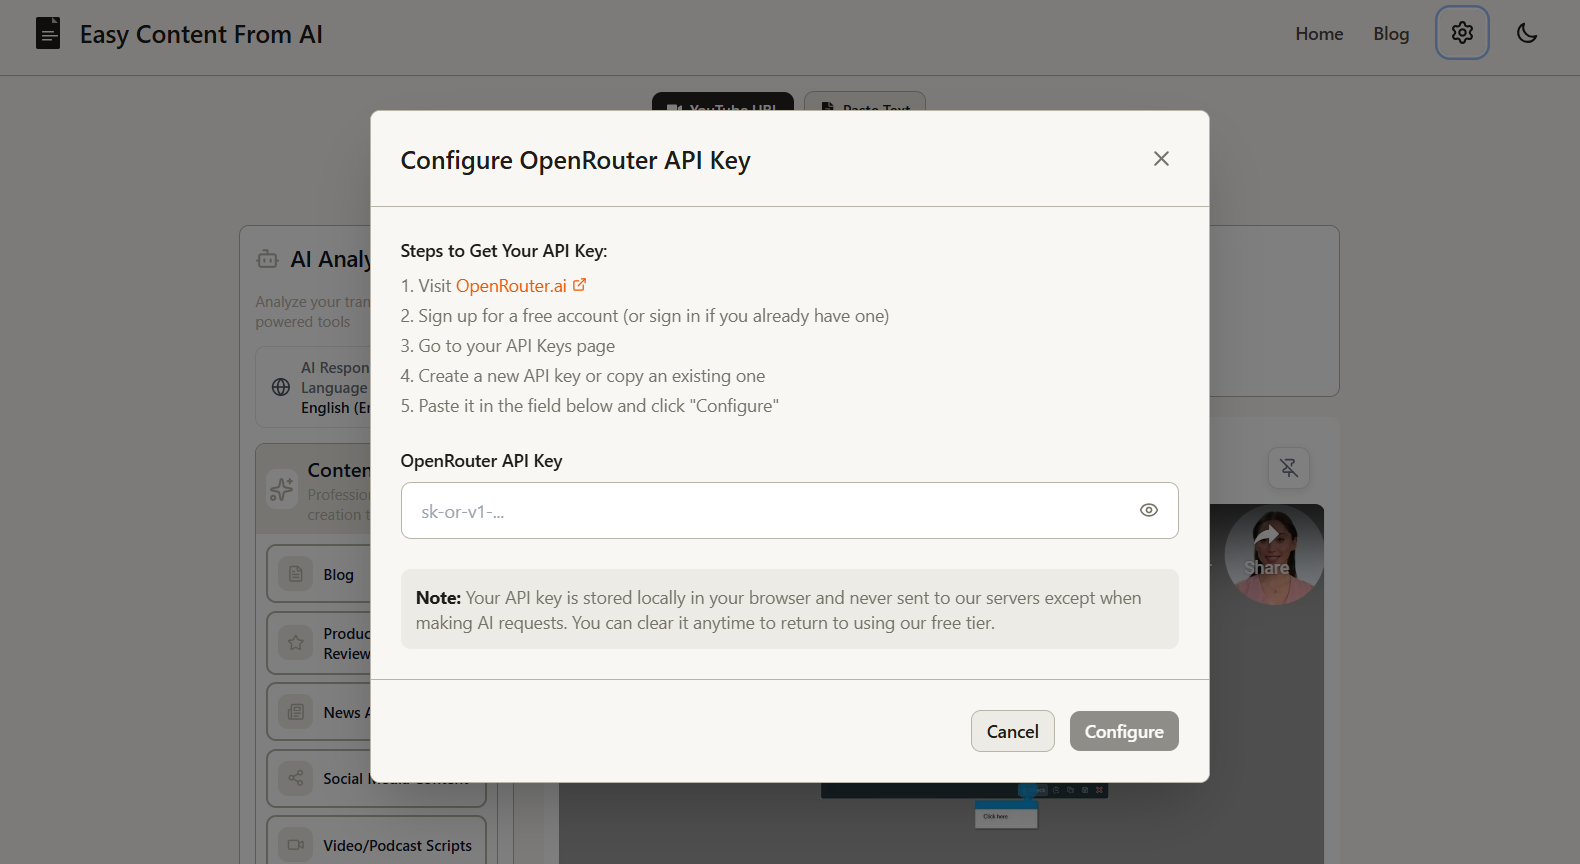
Task: Go to the Home page
Action: [x=1319, y=34]
